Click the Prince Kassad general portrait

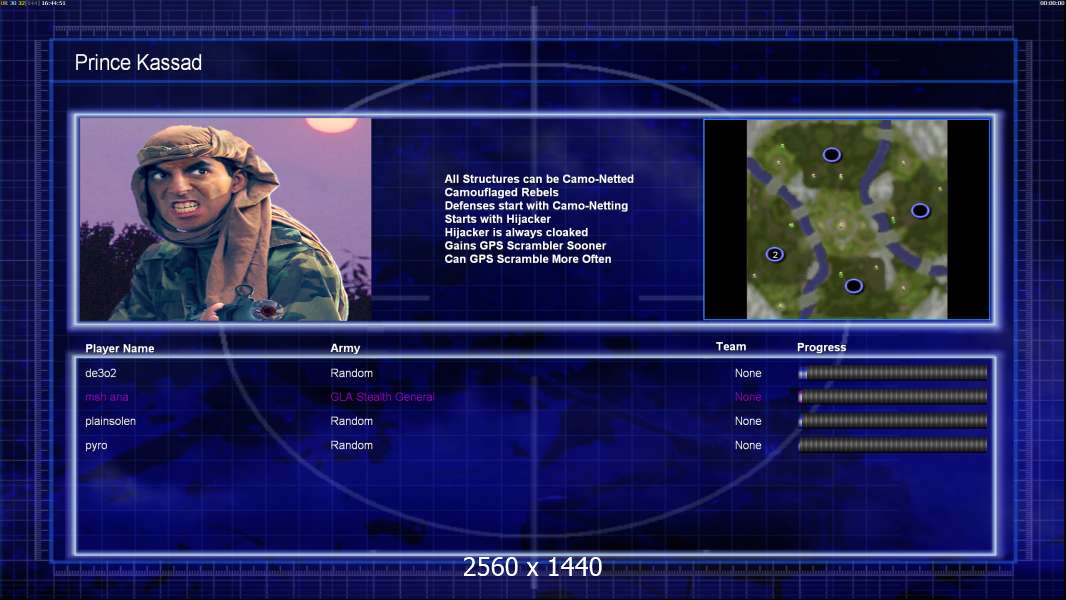[226, 219]
